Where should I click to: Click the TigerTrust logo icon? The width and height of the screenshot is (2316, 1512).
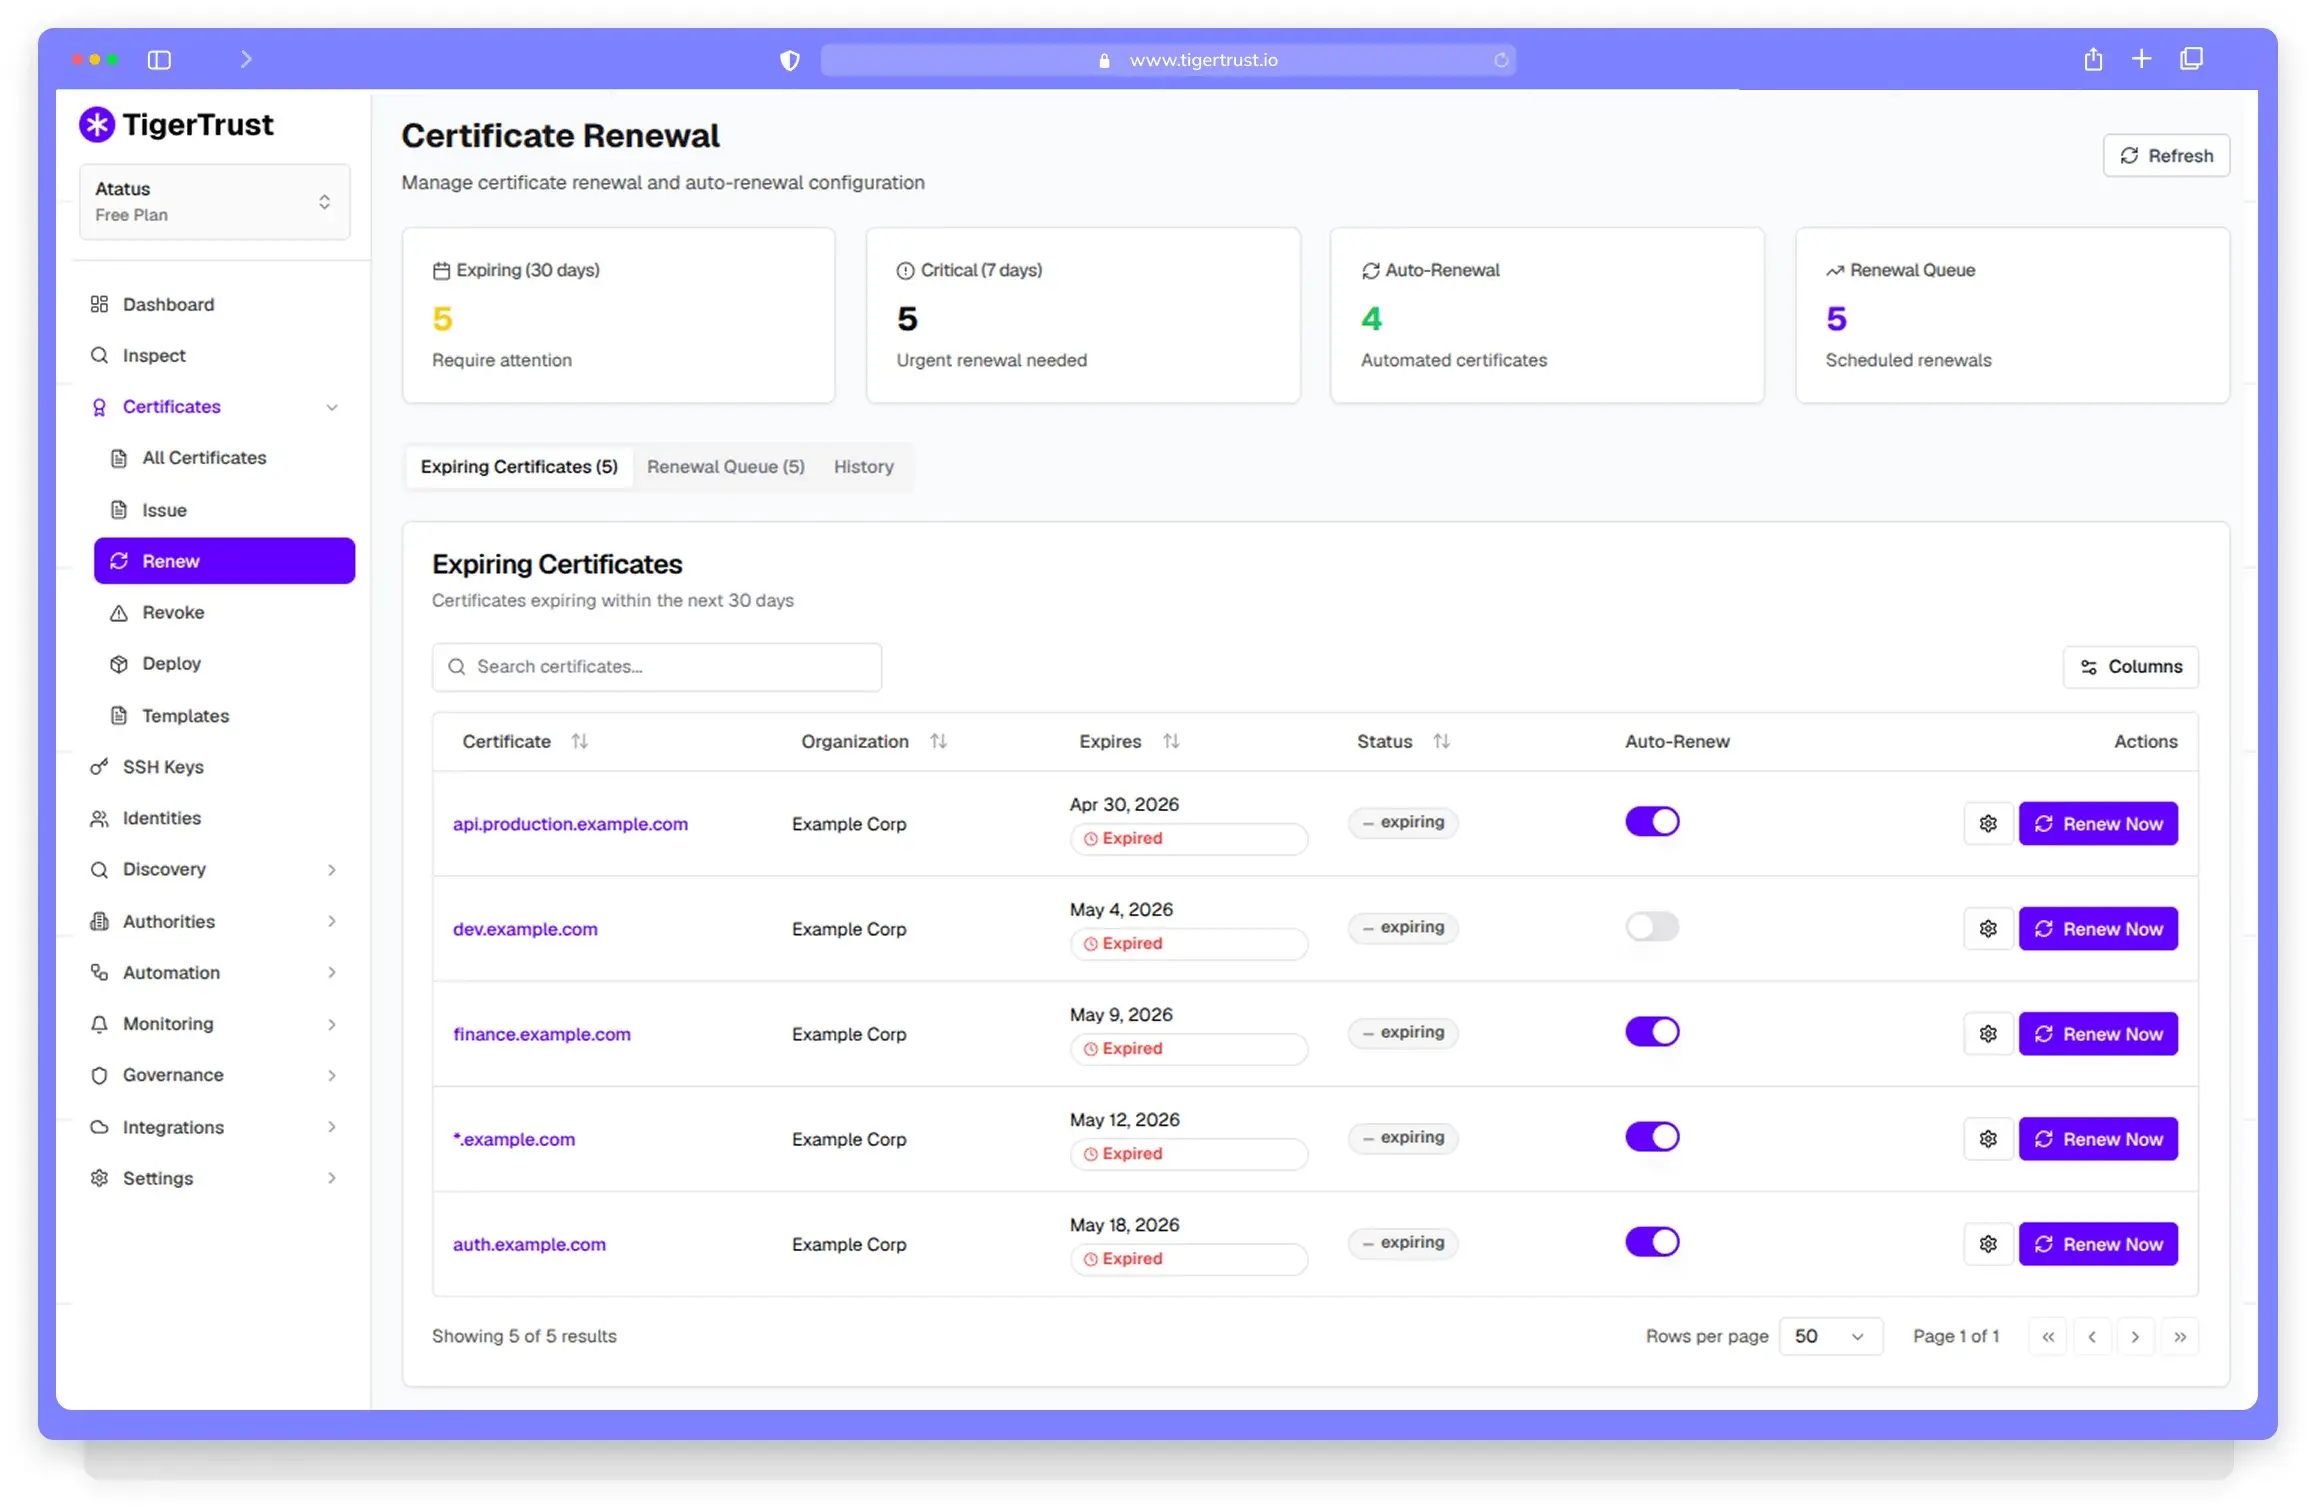(x=97, y=125)
